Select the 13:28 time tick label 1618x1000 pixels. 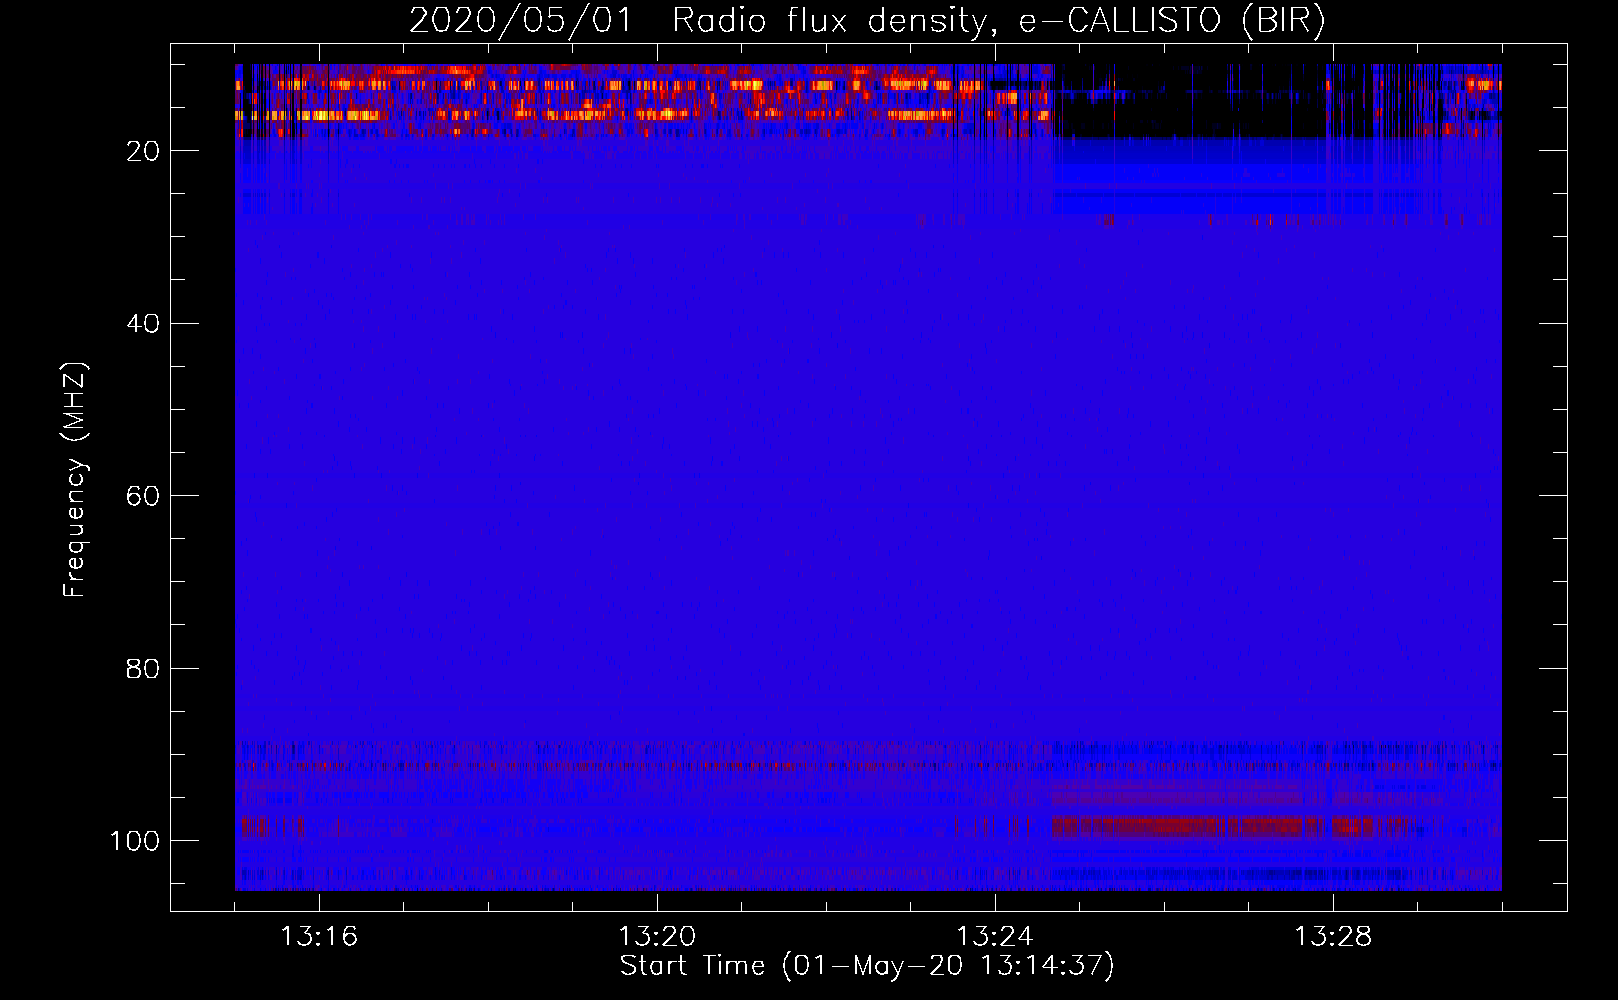[1333, 937]
